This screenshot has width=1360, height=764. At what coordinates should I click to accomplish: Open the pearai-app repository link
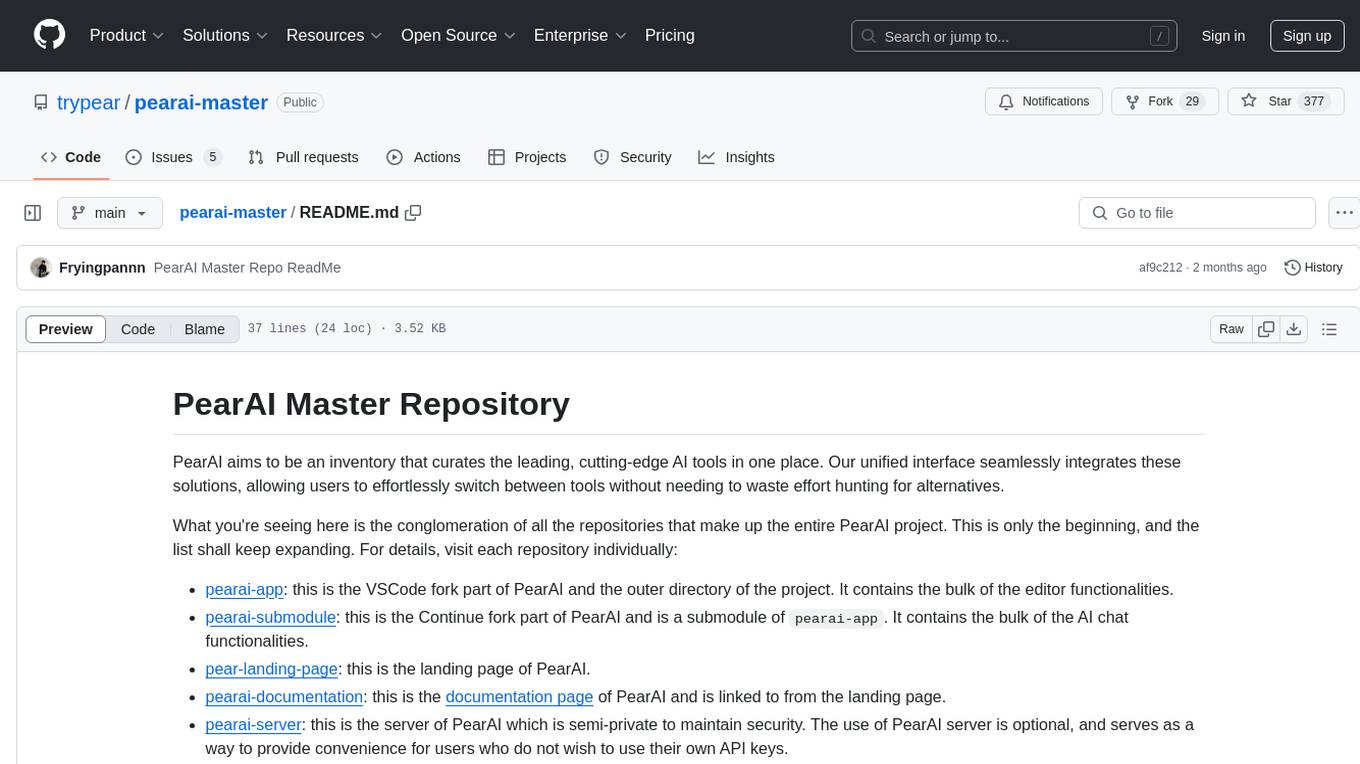click(x=245, y=589)
